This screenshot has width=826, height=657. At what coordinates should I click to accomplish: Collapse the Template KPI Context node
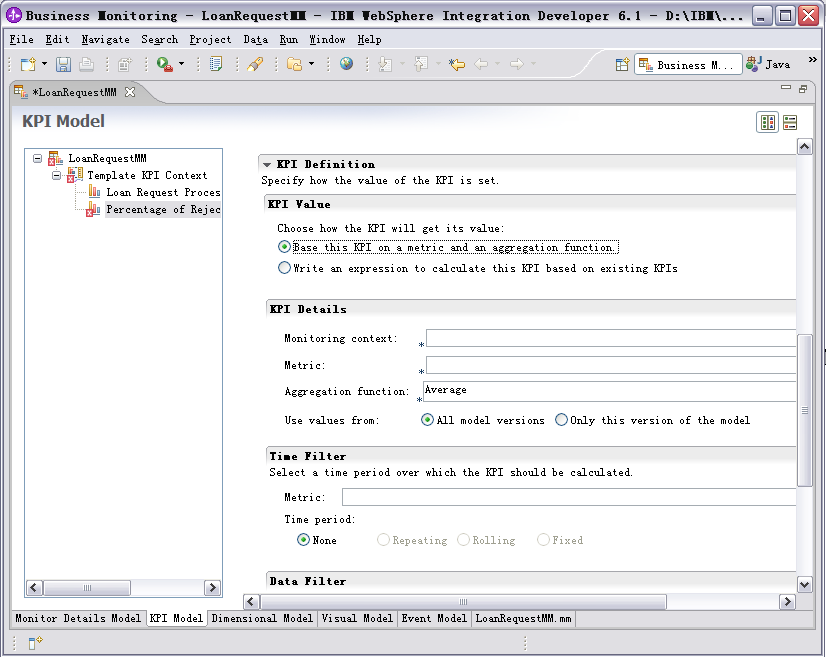(x=56, y=175)
